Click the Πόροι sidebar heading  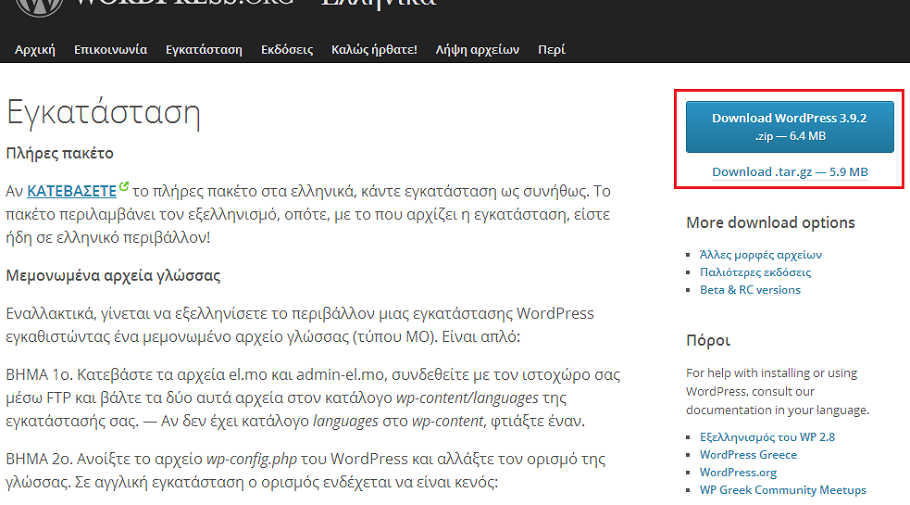point(708,340)
